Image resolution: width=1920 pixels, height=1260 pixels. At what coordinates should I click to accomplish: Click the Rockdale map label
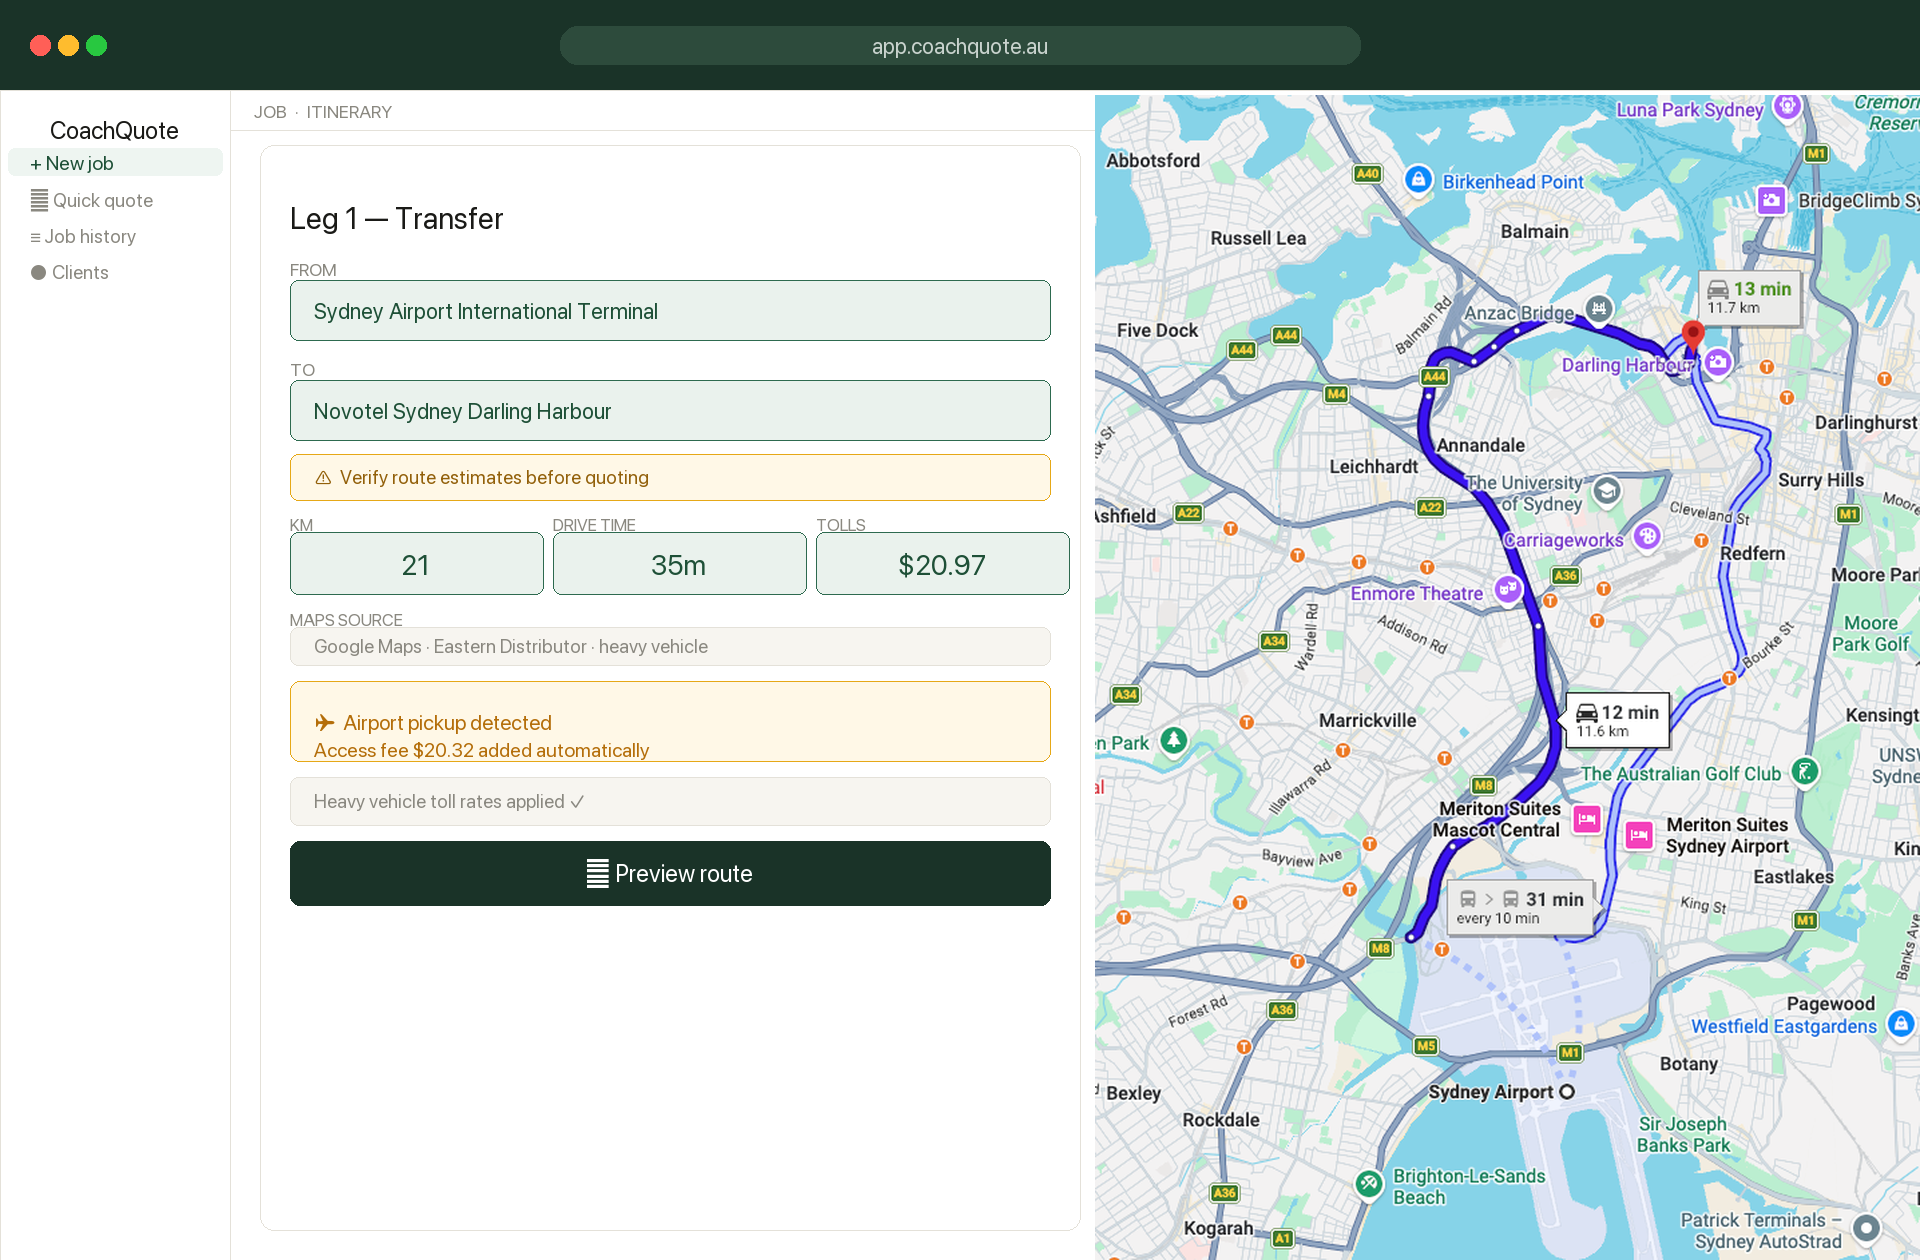coord(1221,1120)
